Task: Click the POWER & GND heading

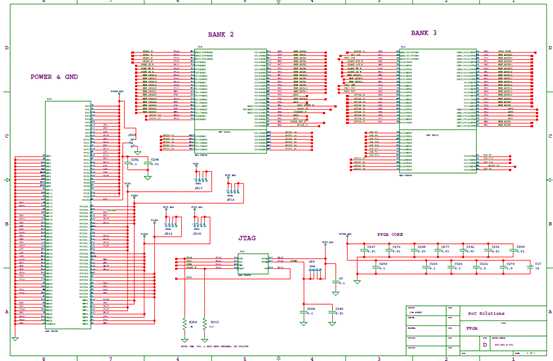Action: [x=54, y=77]
